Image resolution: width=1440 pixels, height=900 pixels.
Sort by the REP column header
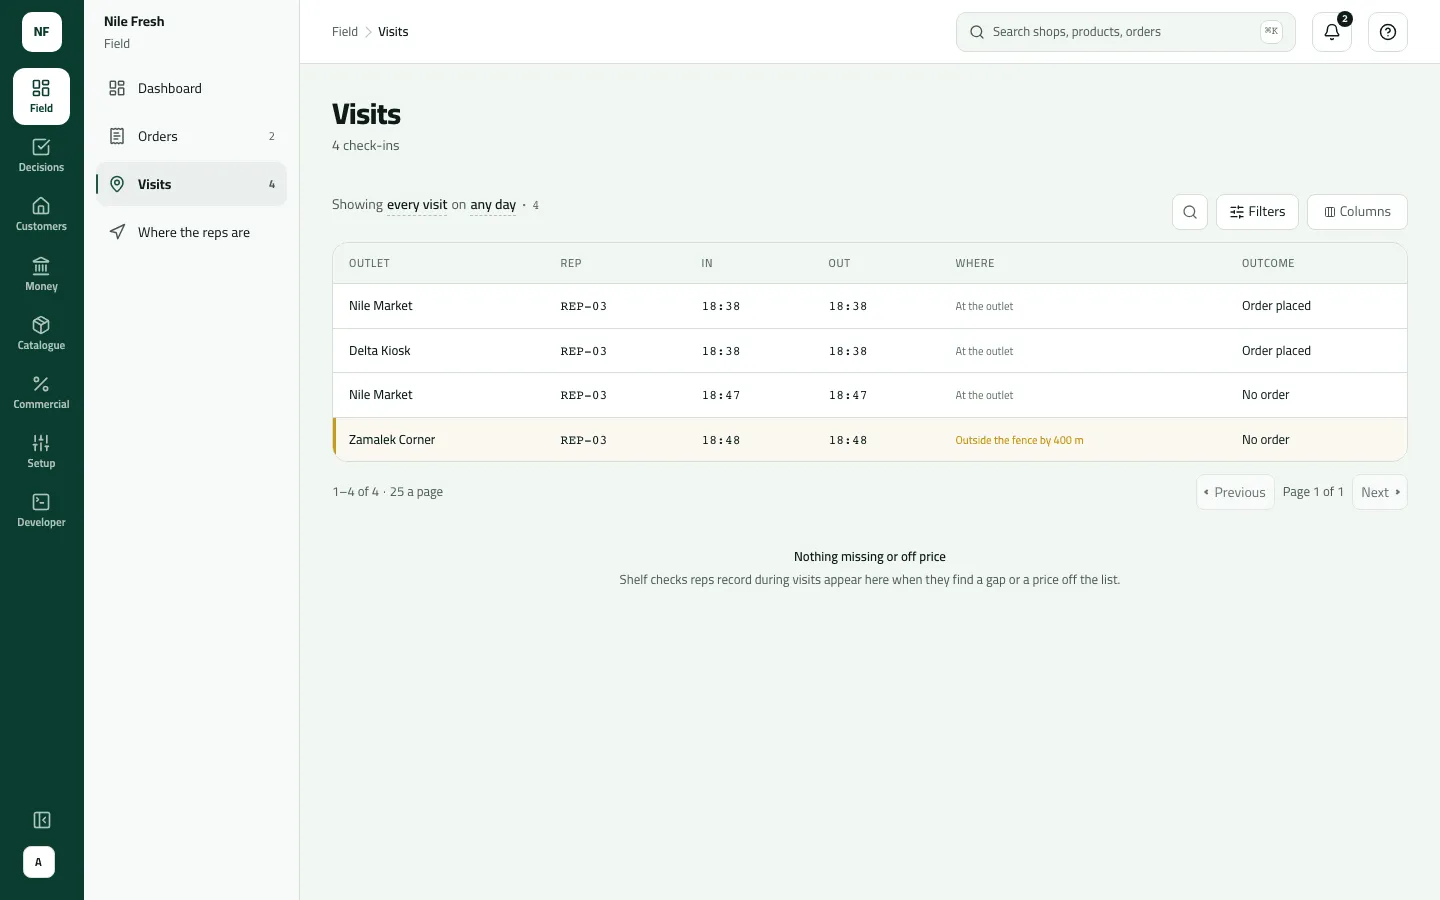(x=571, y=263)
